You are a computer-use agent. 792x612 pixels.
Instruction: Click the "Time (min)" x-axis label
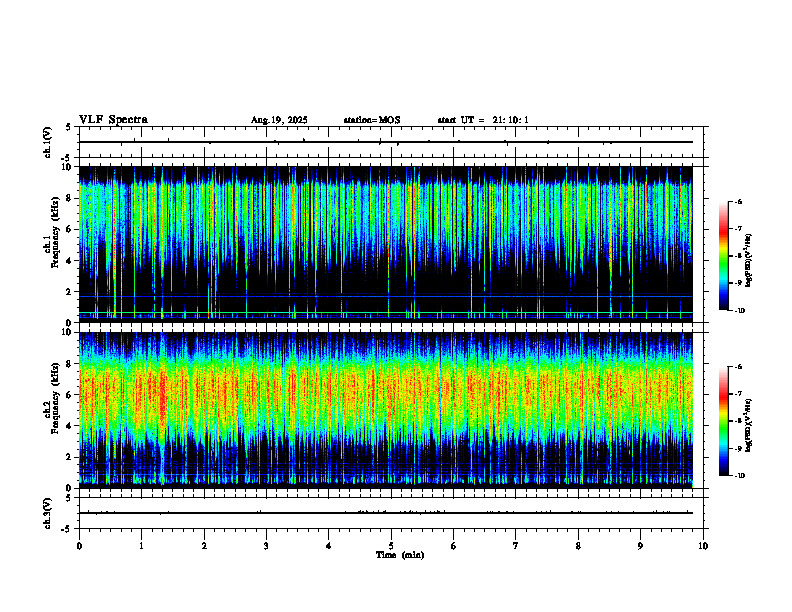[400, 555]
